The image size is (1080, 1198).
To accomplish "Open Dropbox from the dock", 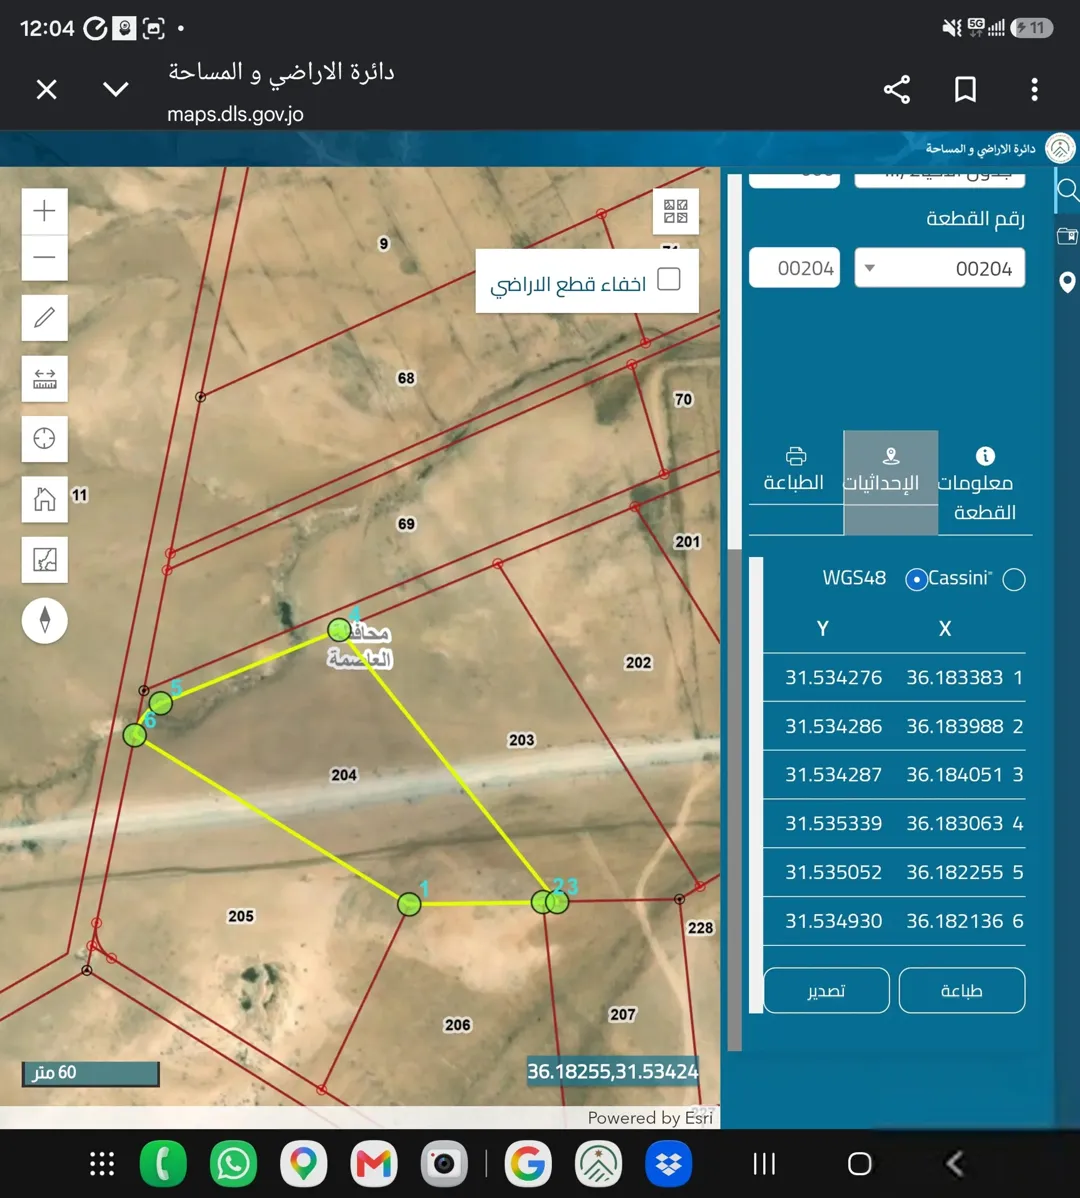I will [668, 1164].
